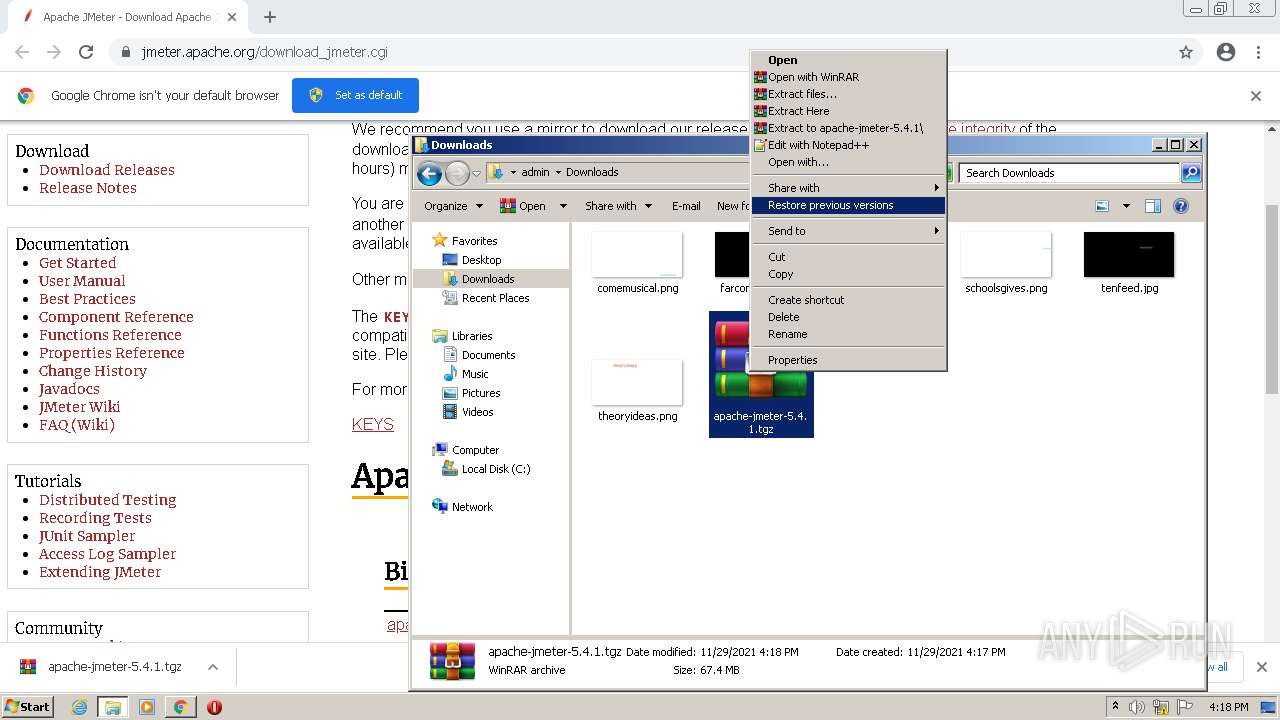This screenshot has height=720, width=1280.
Task: Open Internet Explorer from taskbar
Action: (x=80, y=707)
